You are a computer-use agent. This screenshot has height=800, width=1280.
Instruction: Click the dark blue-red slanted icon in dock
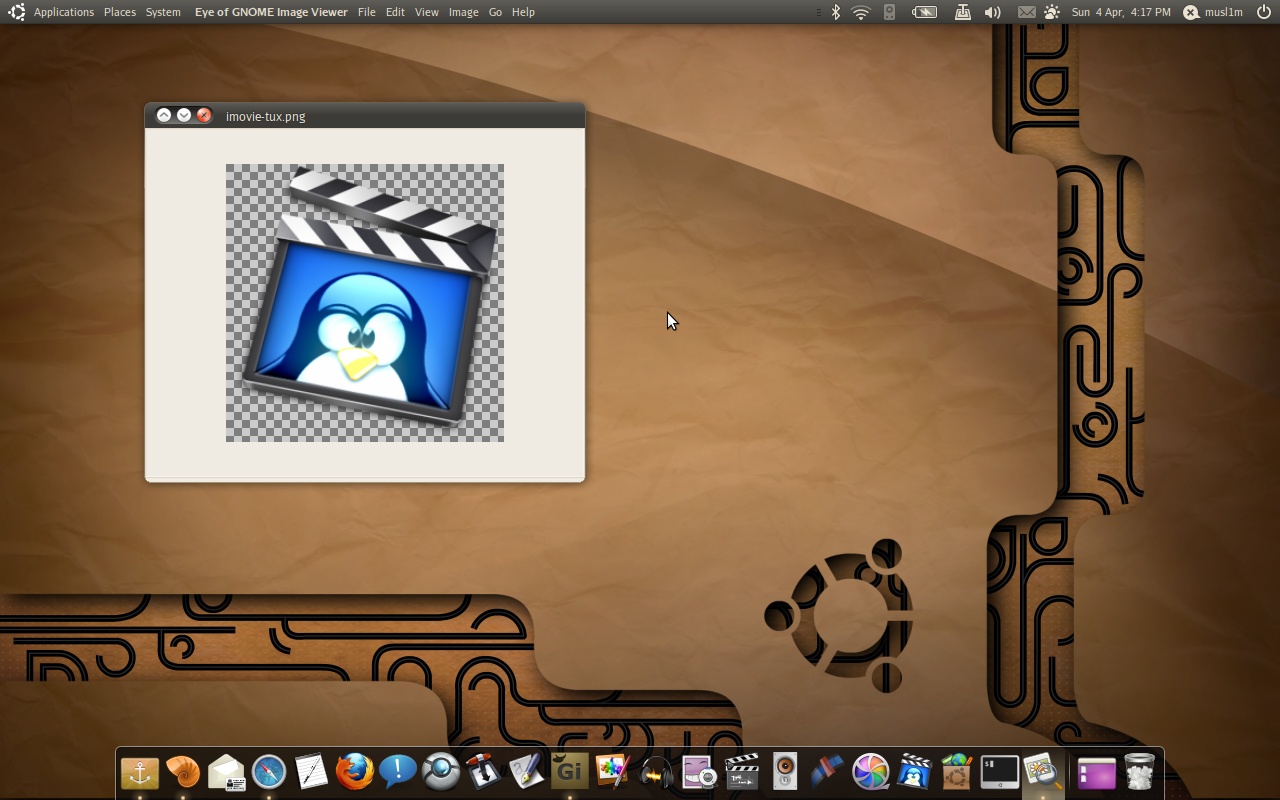tap(827, 772)
